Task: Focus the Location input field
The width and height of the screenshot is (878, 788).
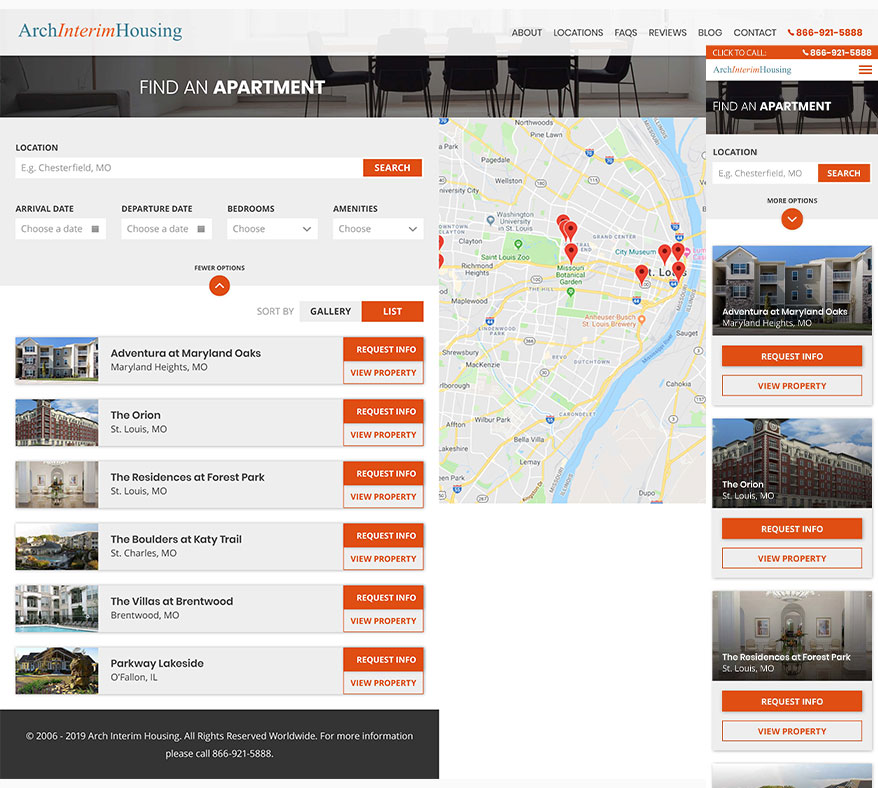Action: pyautogui.click(x=189, y=167)
